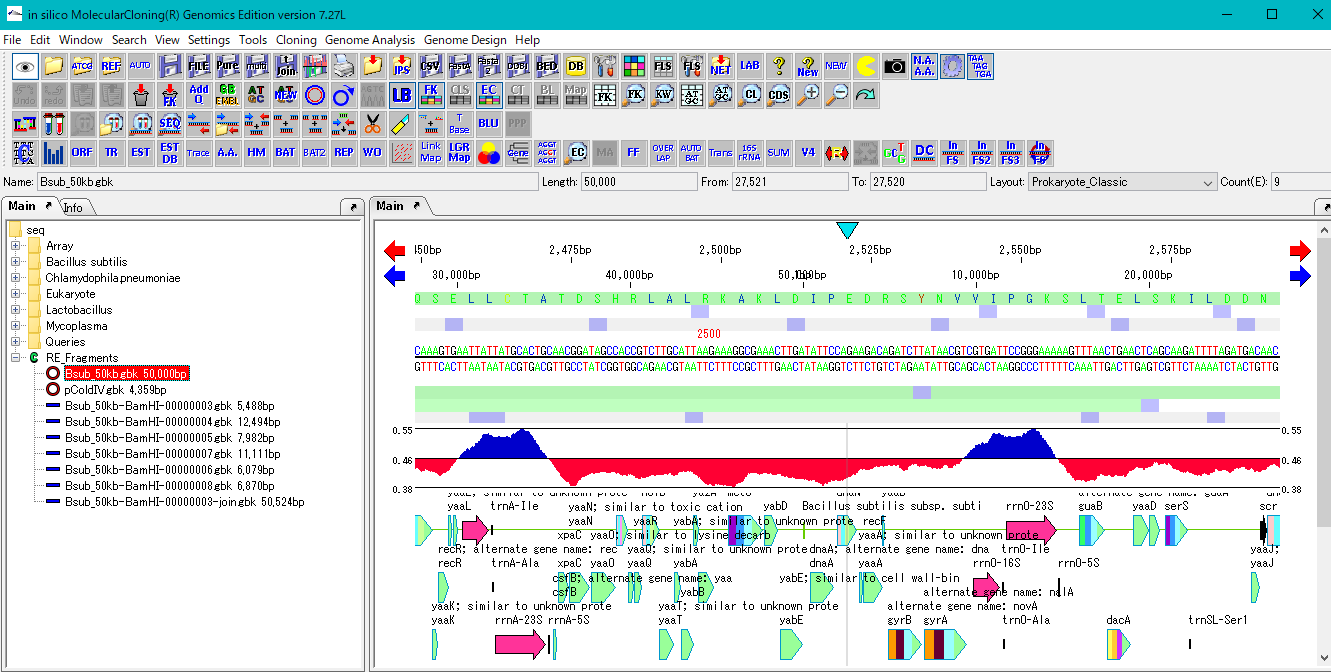Viewport: 1331px width, 672px height.
Task: Click the blue right arrow navigation button
Action: (1300, 277)
